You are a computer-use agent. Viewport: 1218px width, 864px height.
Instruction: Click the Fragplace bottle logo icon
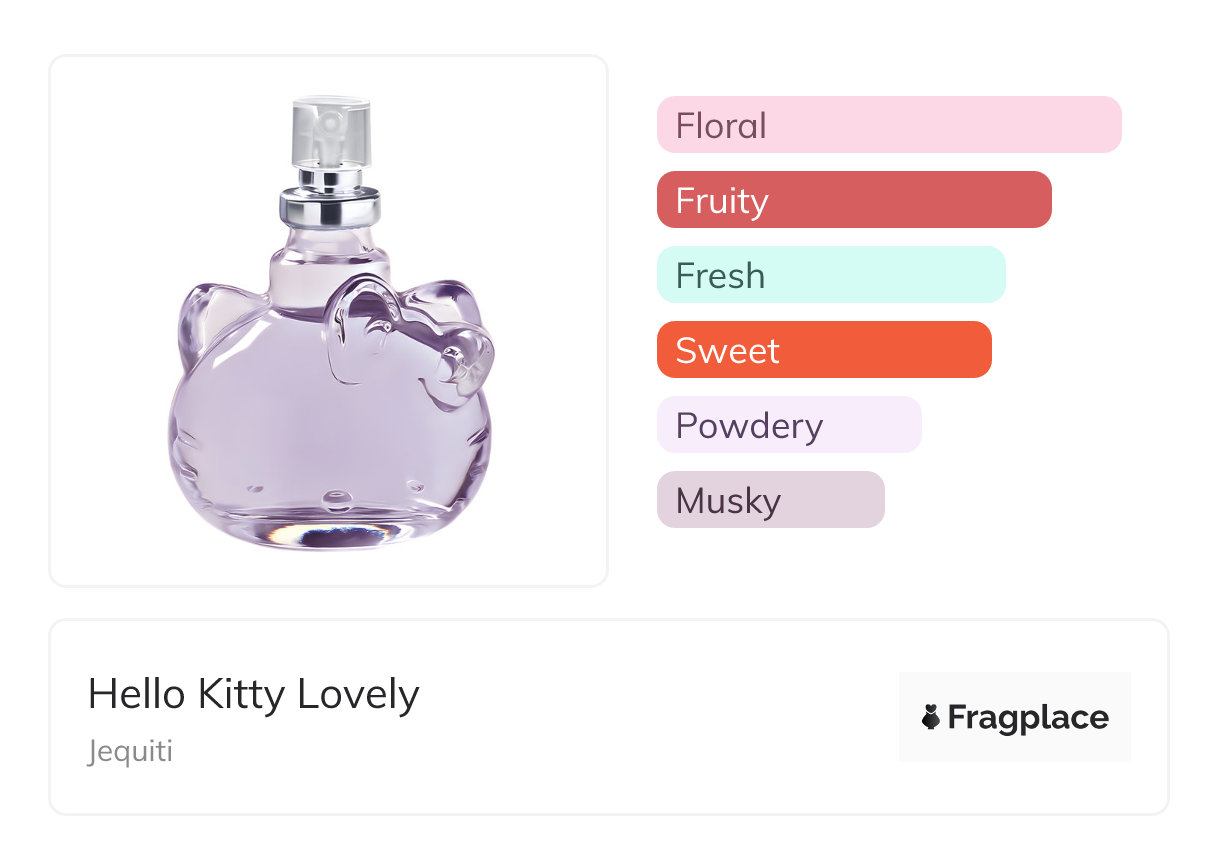coord(931,717)
